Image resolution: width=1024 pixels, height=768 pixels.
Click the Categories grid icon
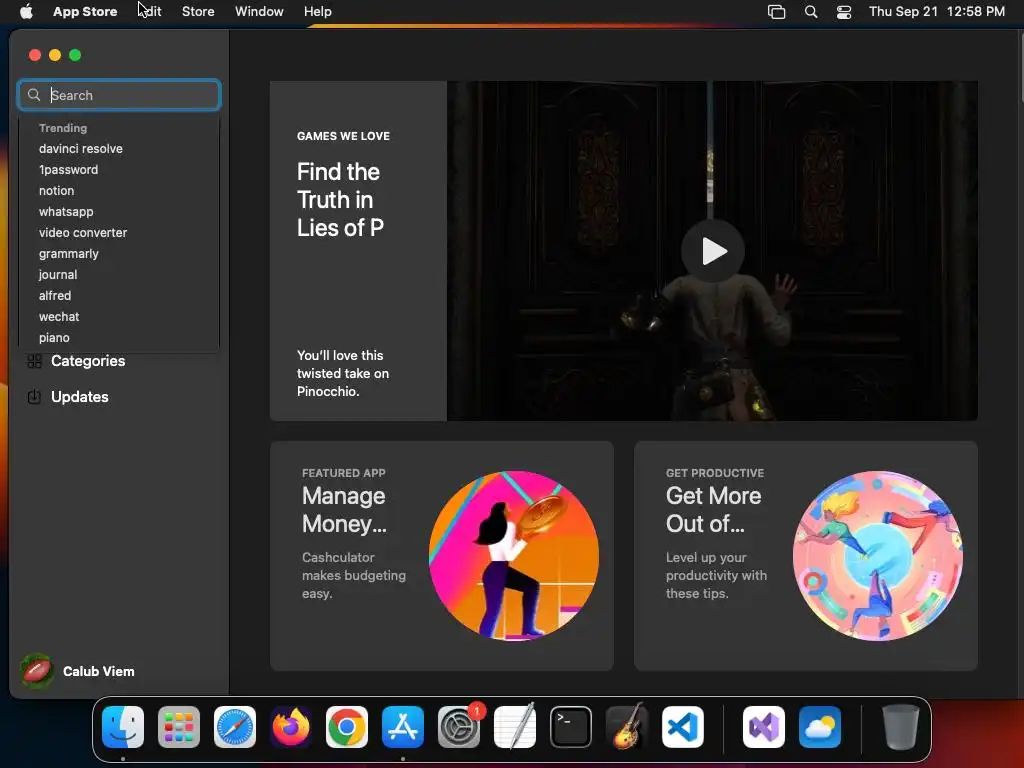(34, 360)
